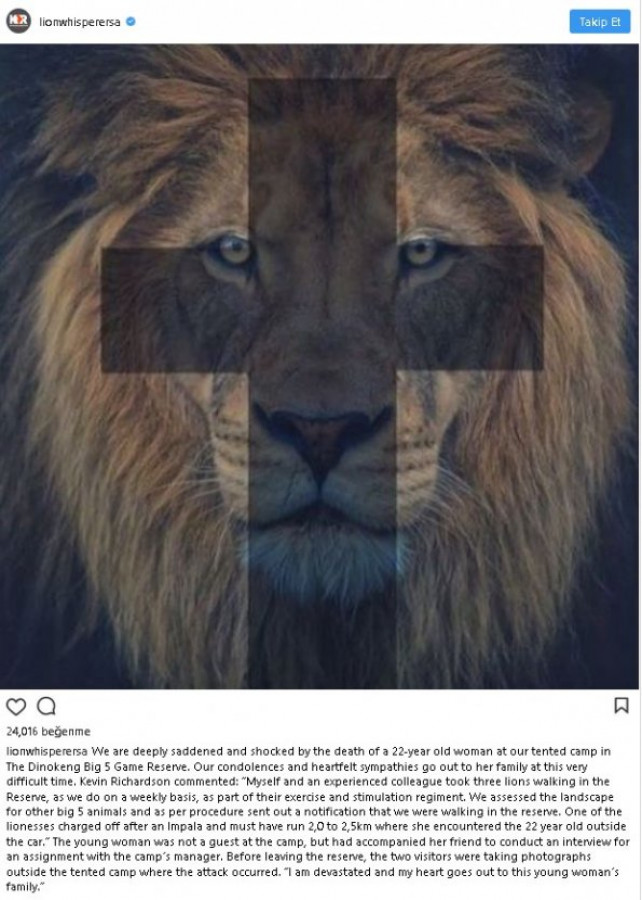This screenshot has width=642, height=900.
Task: View likes list via 24,016 beğenme
Action: tap(48, 731)
